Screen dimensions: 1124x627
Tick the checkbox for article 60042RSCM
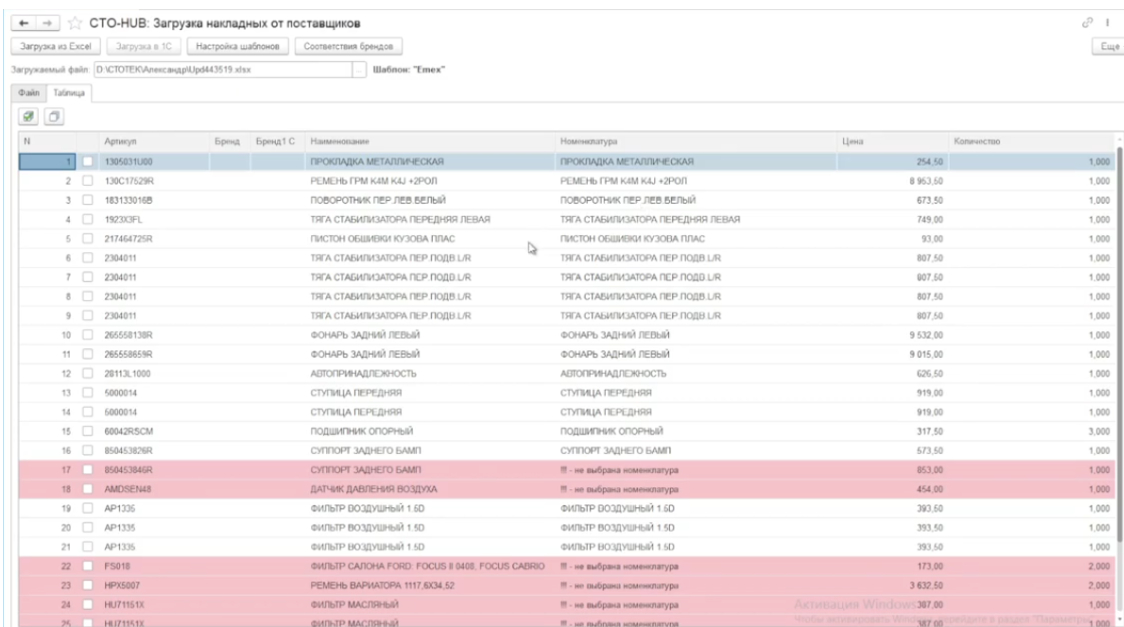coord(87,431)
